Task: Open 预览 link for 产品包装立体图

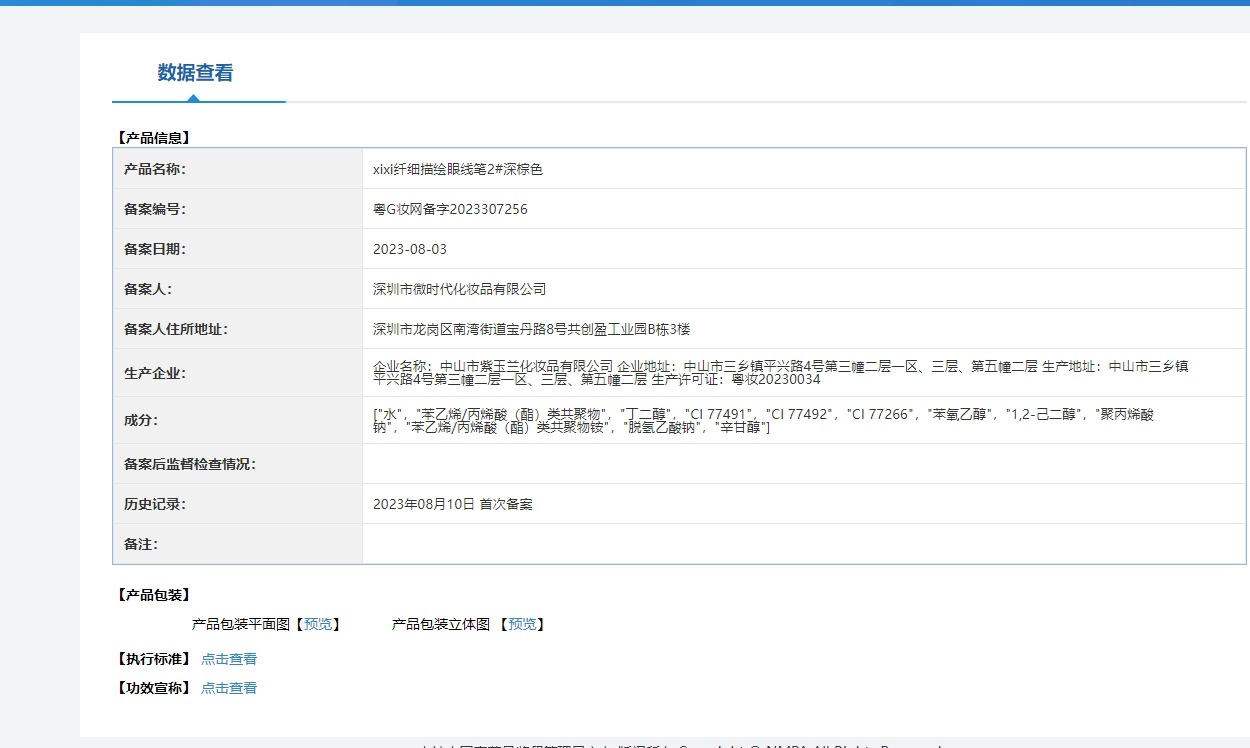Action: pos(522,624)
